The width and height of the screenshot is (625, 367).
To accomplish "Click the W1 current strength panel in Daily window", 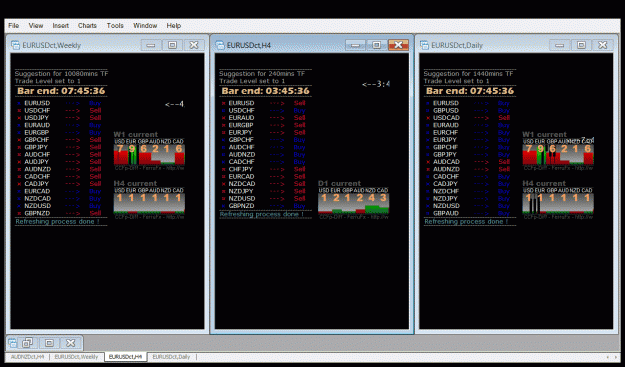I will click(x=558, y=151).
